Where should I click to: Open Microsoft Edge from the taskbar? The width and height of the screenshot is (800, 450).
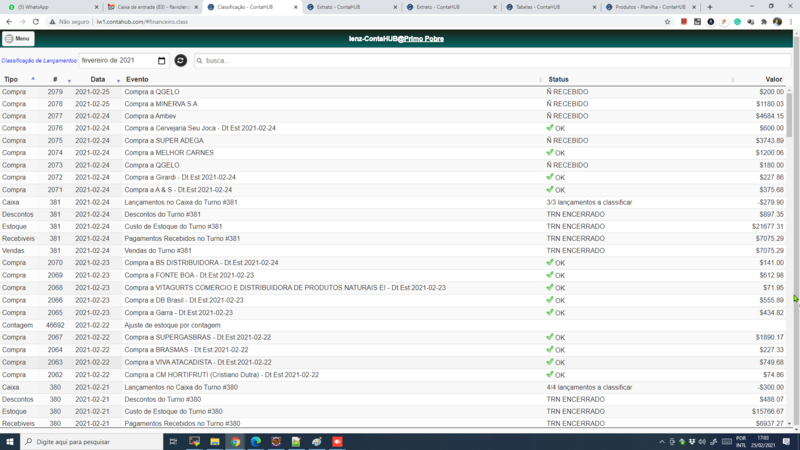[256, 442]
